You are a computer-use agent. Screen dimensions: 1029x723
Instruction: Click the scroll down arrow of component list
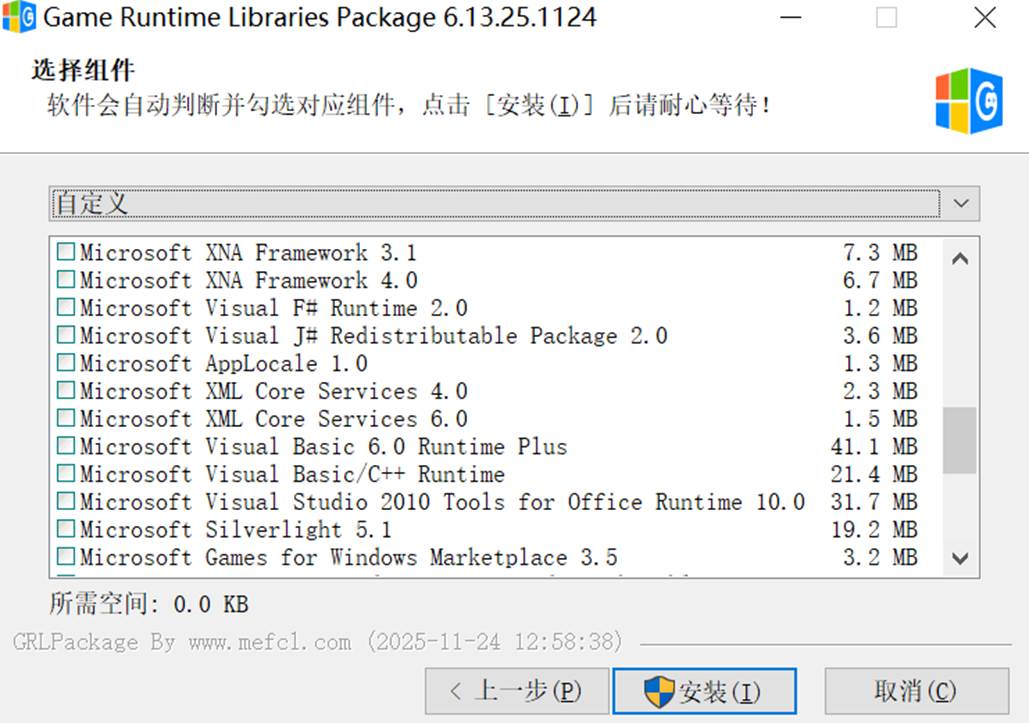[959, 558]
